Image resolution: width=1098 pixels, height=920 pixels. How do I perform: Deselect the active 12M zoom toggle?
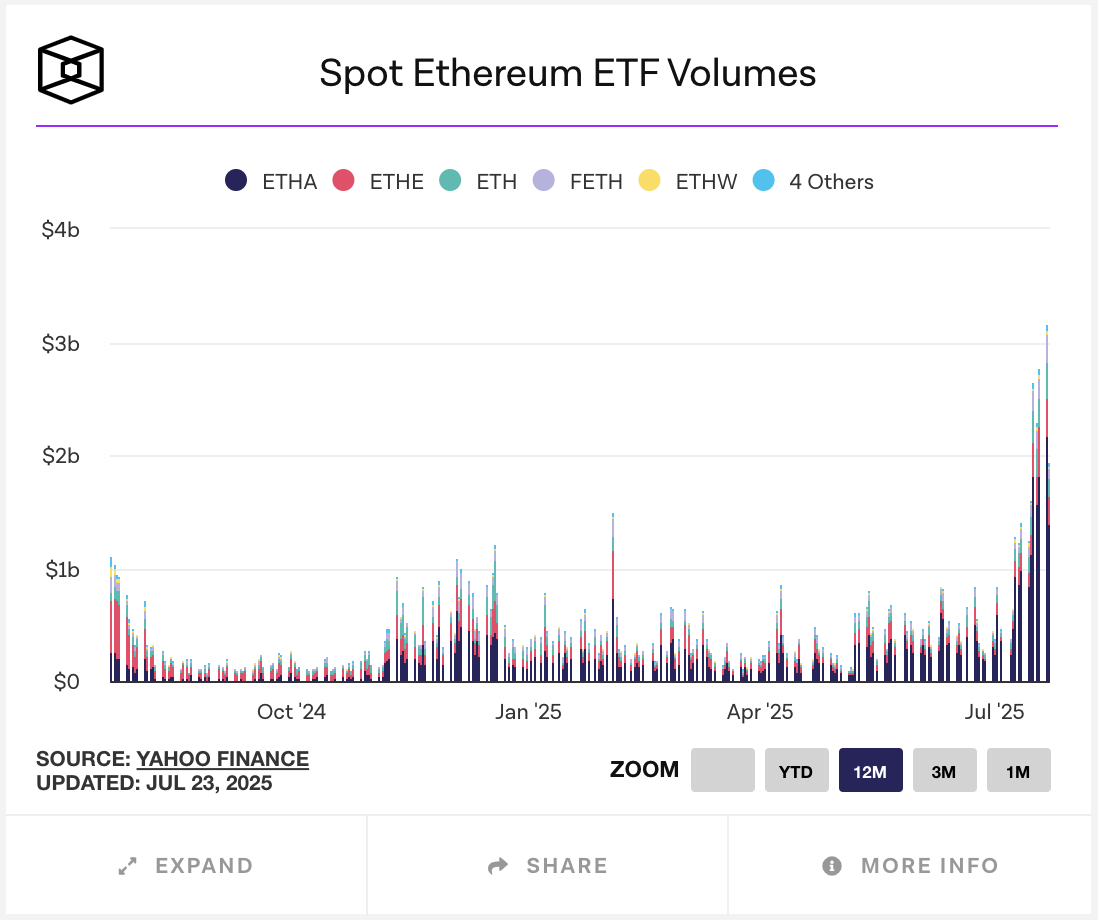tap(870, 769)
